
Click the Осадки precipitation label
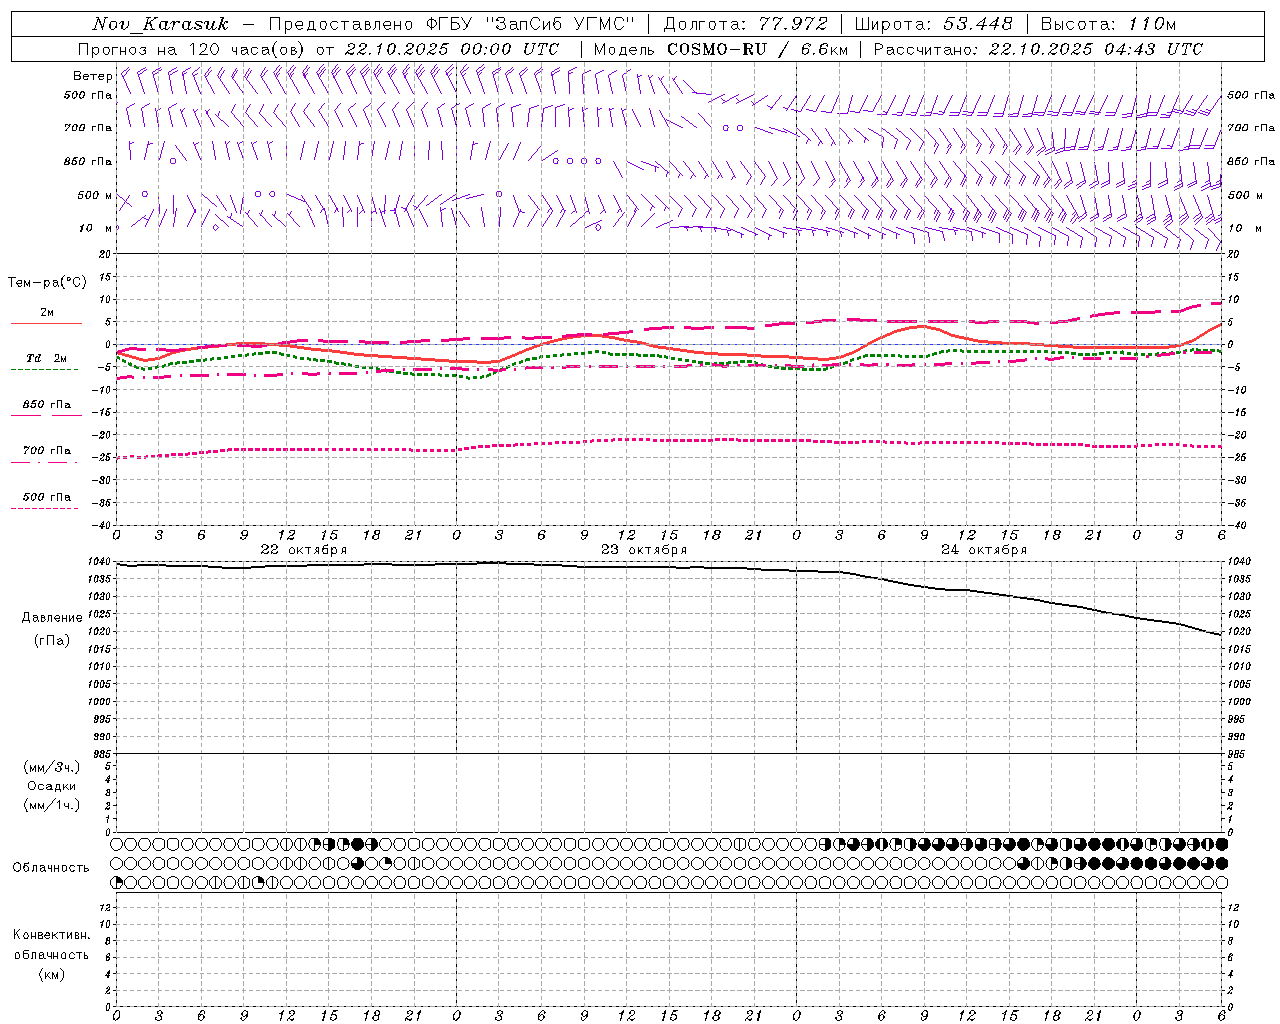tap(52, 786)
